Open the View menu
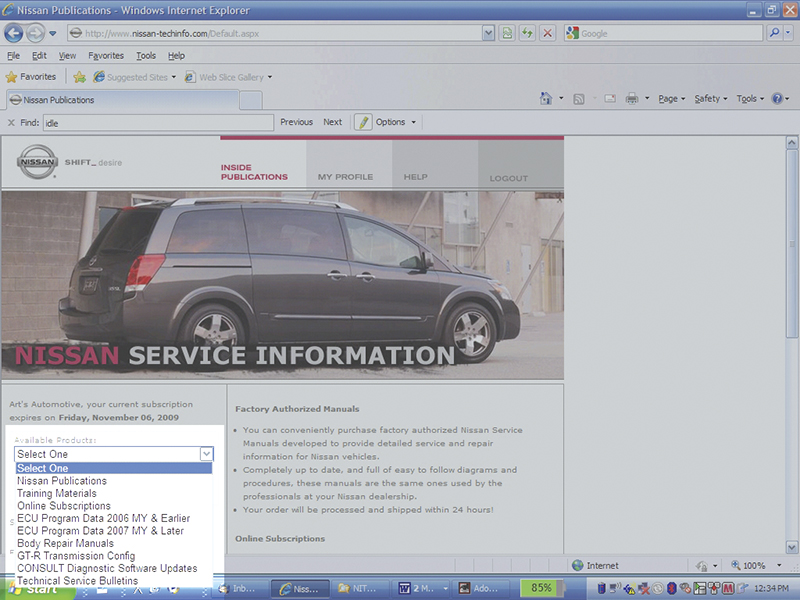 coord(67,56)
